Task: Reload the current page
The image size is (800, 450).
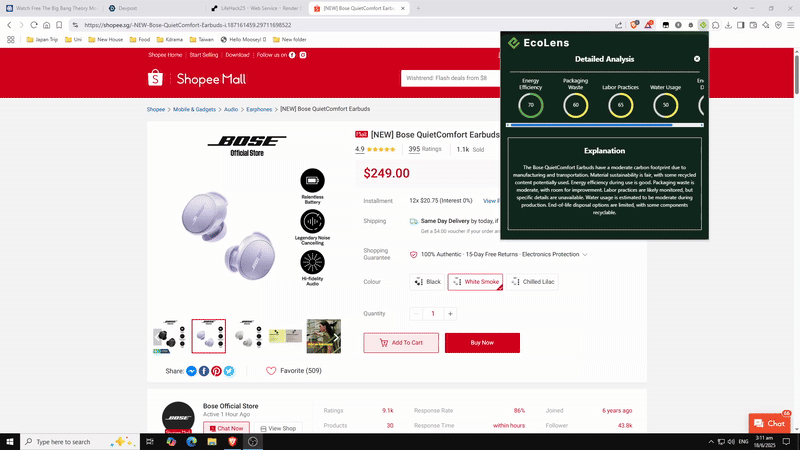Action: [x=34, y=25]
